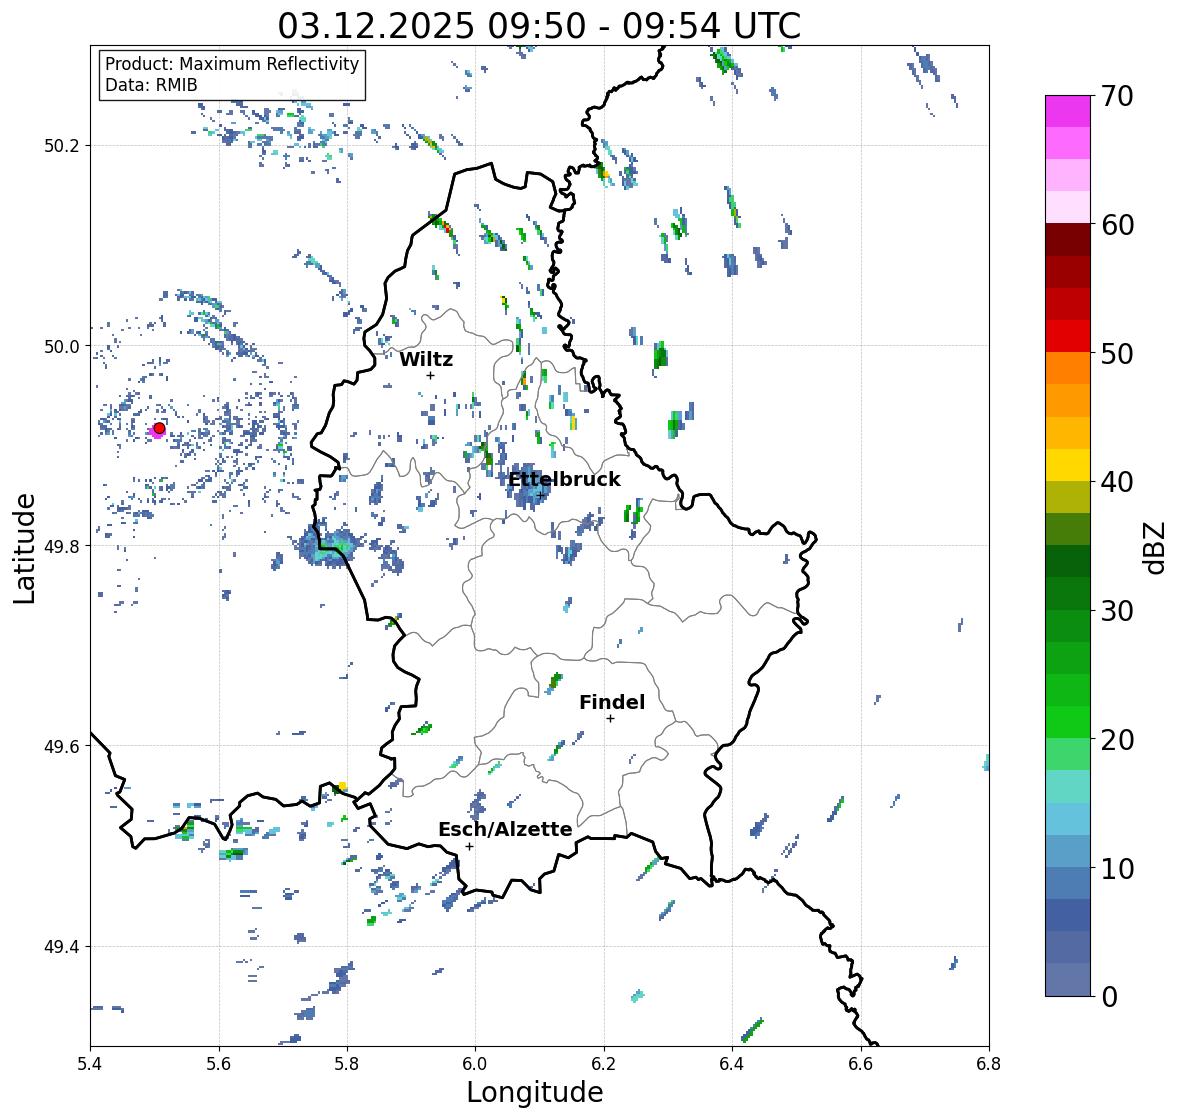Screen dimensions: 1179x1117
Task: Click the Latitude axis label
Action: tap(25, 549)
